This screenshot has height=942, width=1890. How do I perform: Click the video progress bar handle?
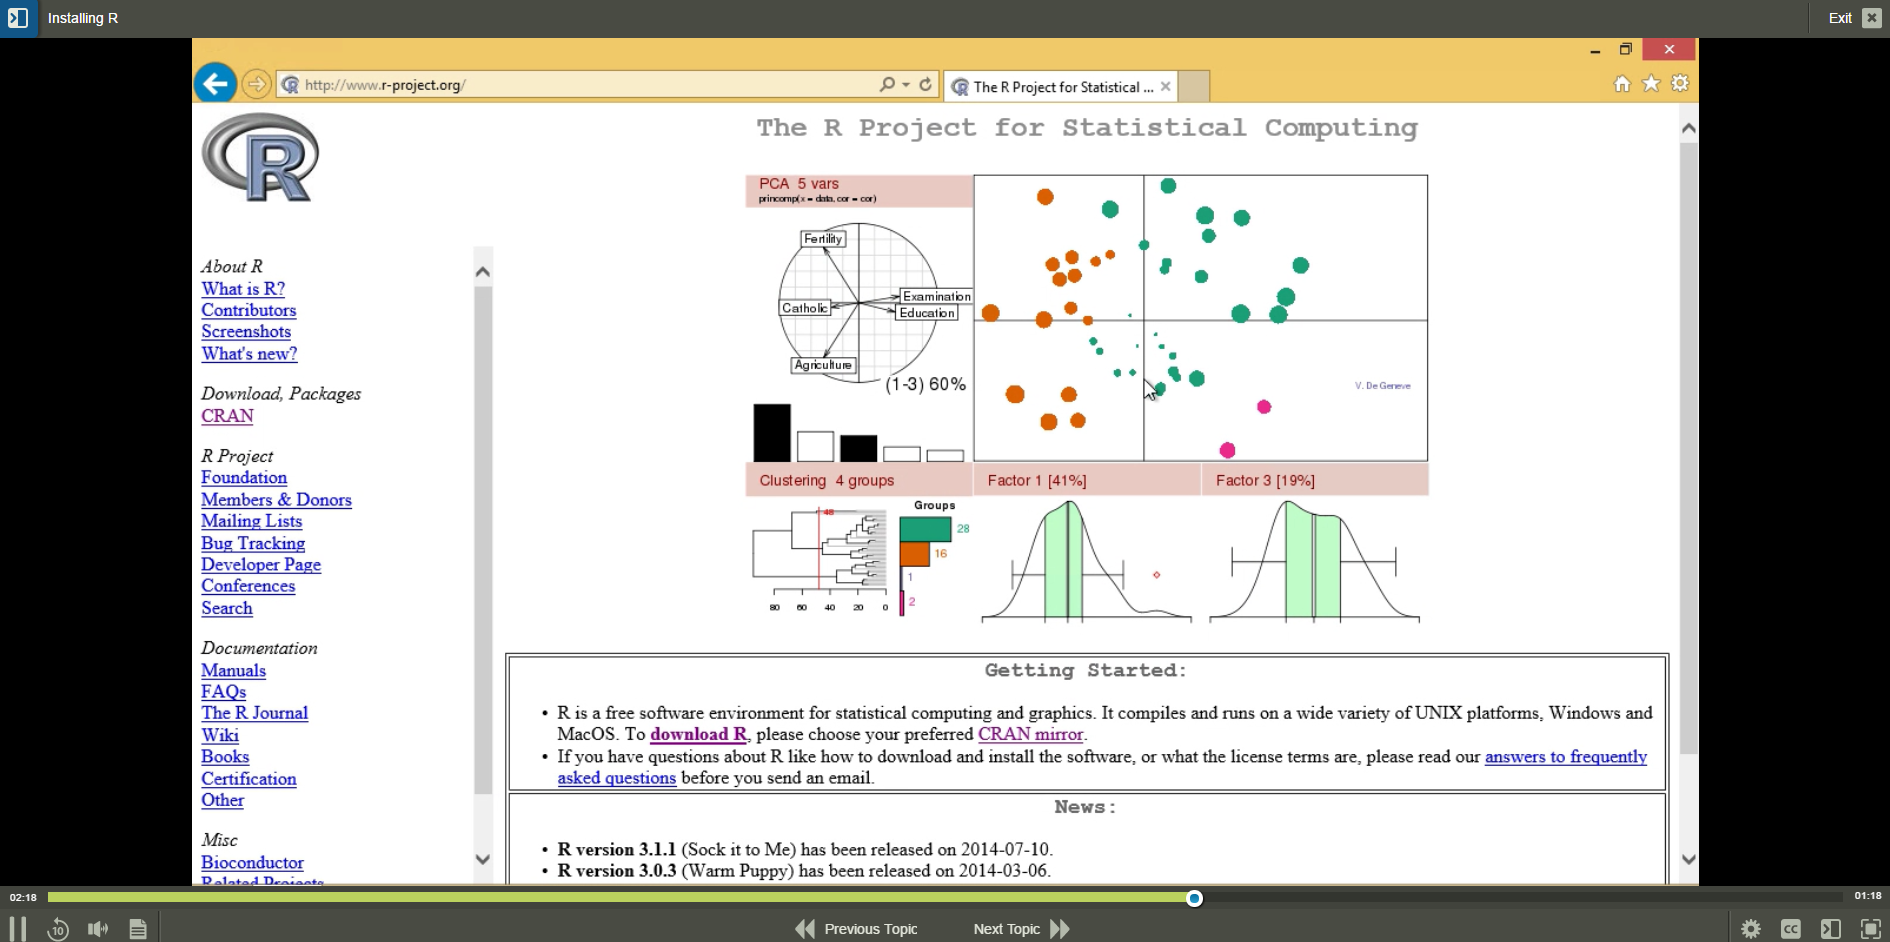(1194, 898)
